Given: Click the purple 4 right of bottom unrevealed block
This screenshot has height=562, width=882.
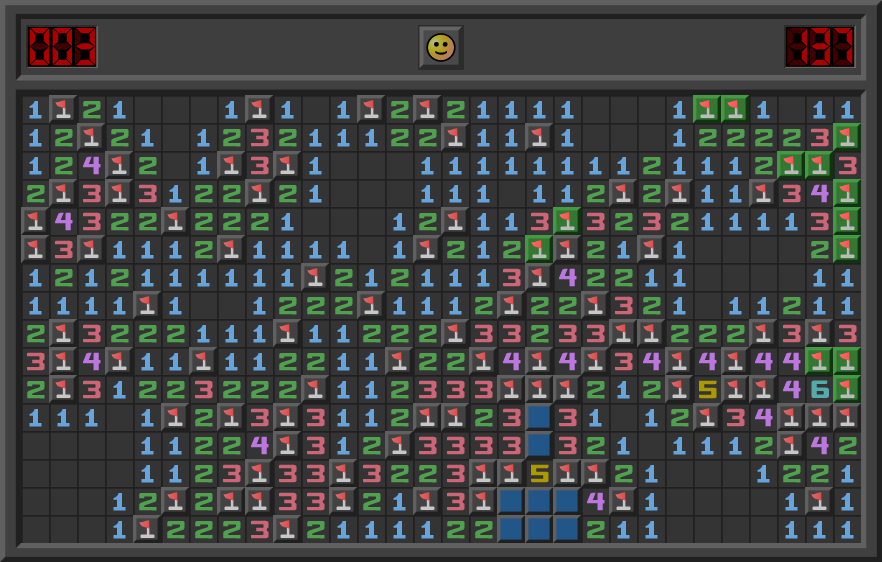Looking at the screenshot, I should click(x=595, y=501).
